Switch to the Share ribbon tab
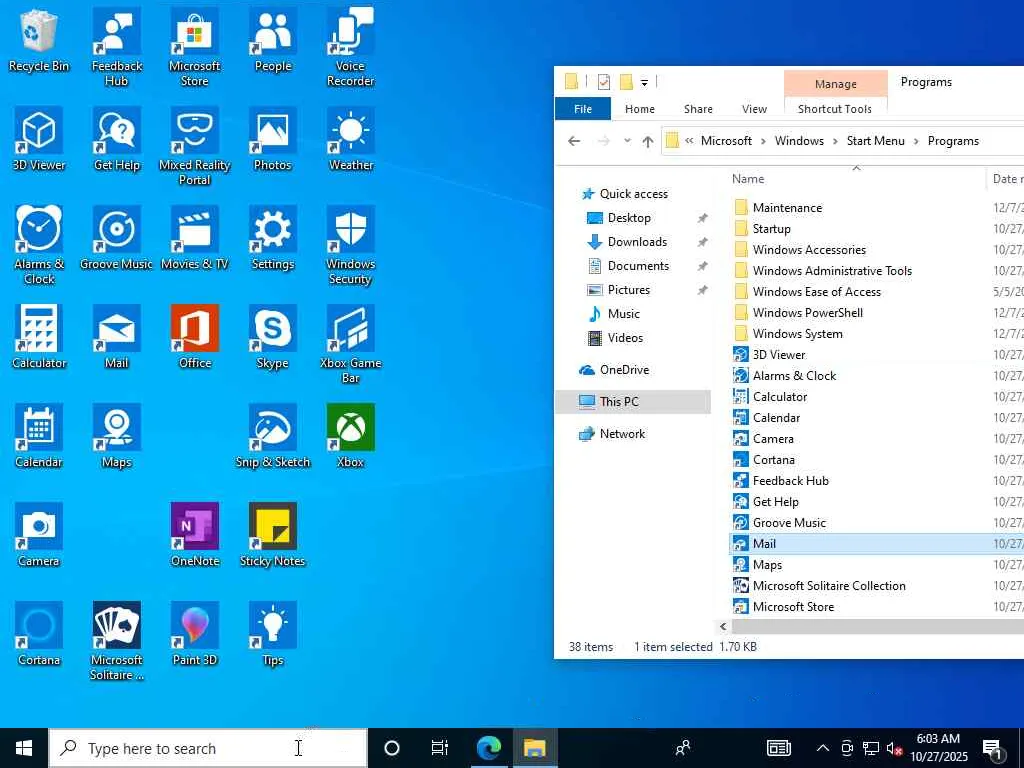1024x768 pixels. point(697,109)
